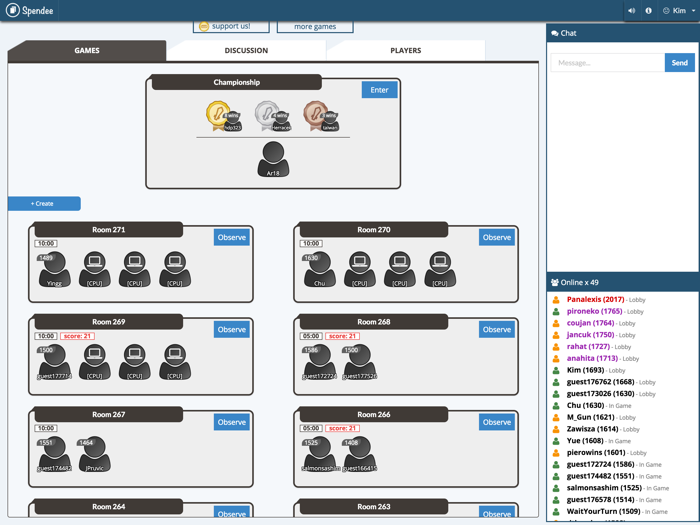Observe Room 270
Screen dimensions: 700x525
(x=497, y=238)
